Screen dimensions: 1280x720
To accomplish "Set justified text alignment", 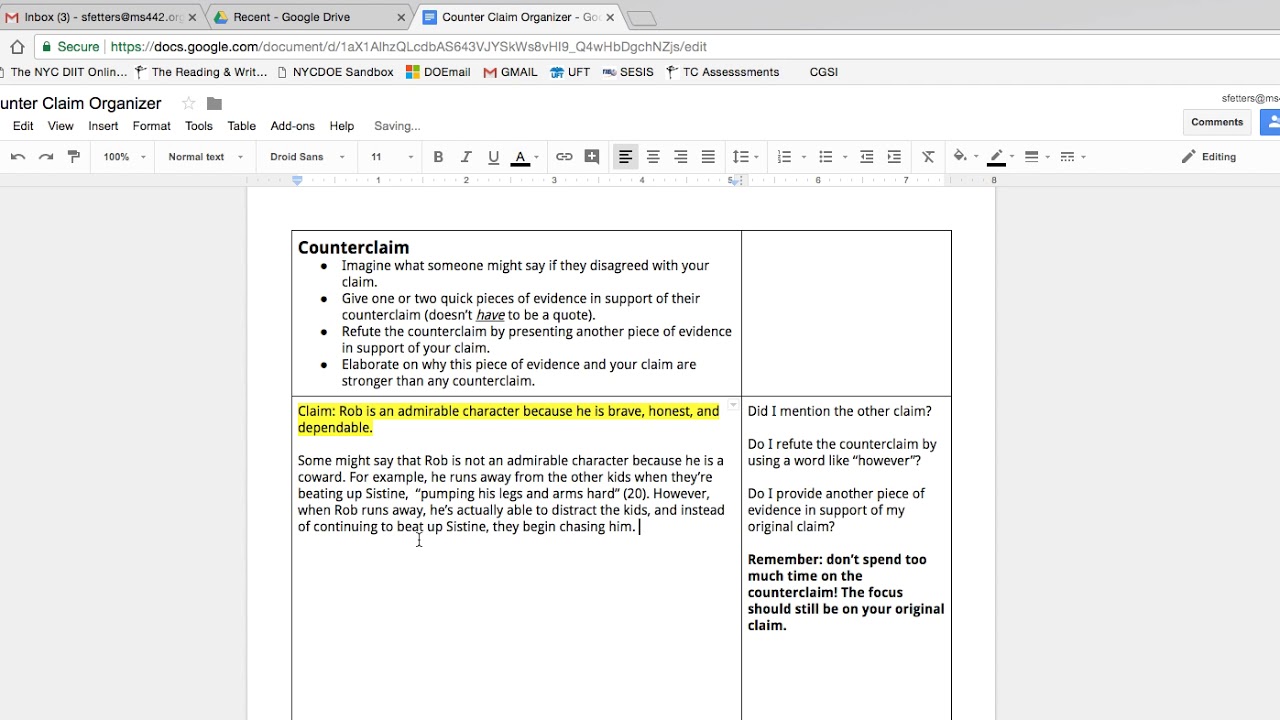I will click(x=708, y=157).
